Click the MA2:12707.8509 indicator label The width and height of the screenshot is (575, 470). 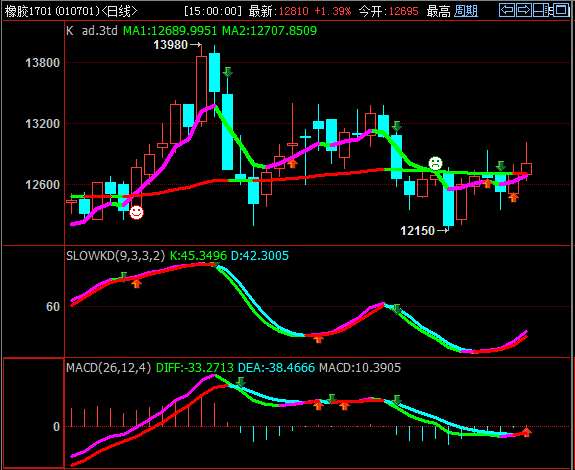coord(270,30)
